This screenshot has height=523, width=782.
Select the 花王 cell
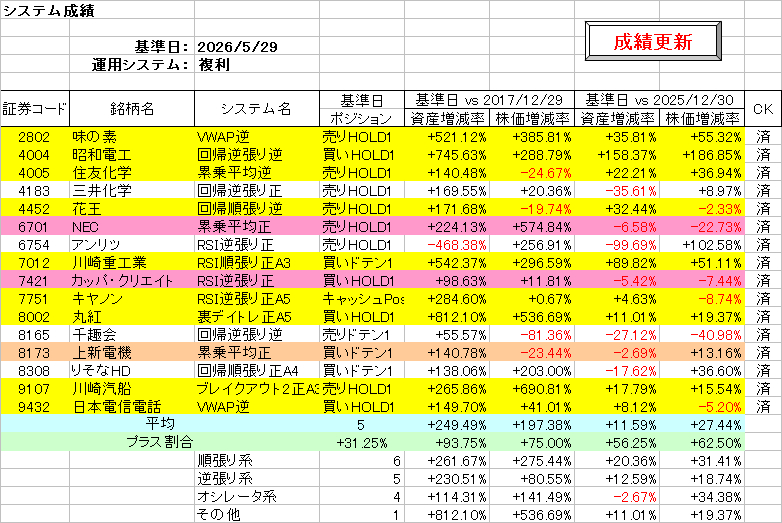132,209
